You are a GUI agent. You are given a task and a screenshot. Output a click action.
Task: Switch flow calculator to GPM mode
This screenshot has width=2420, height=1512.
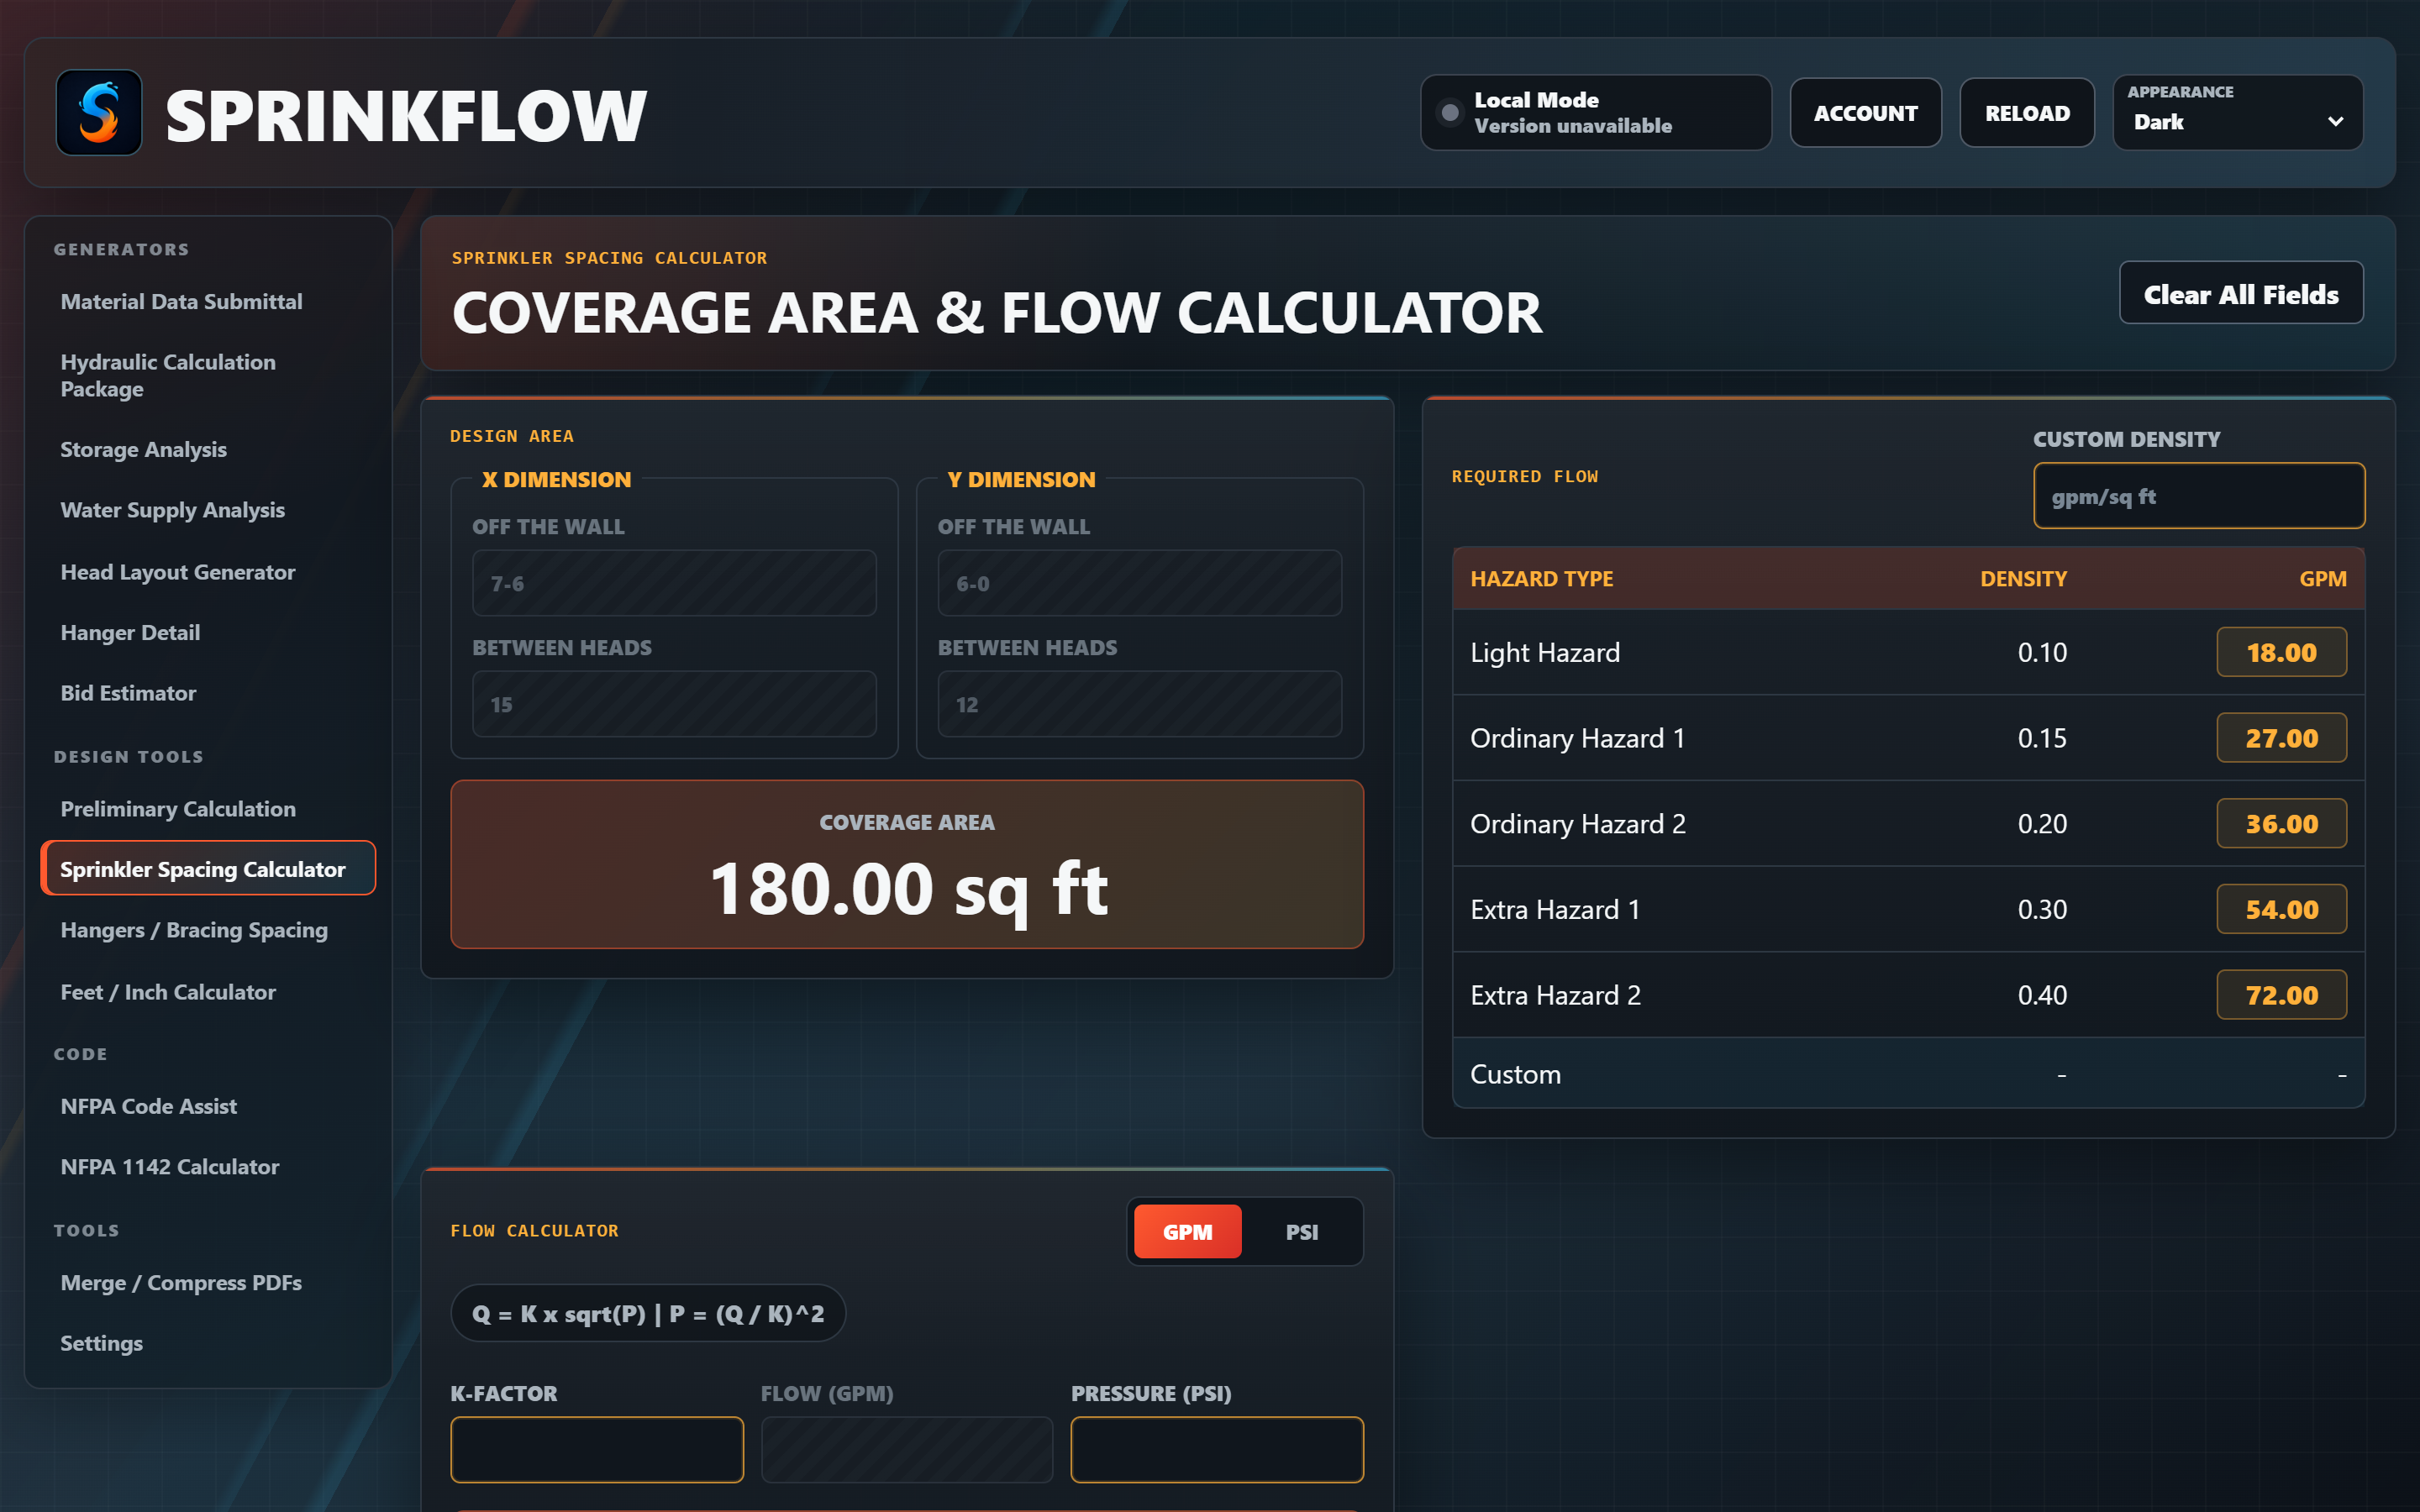click(x=1187, y=1231)
